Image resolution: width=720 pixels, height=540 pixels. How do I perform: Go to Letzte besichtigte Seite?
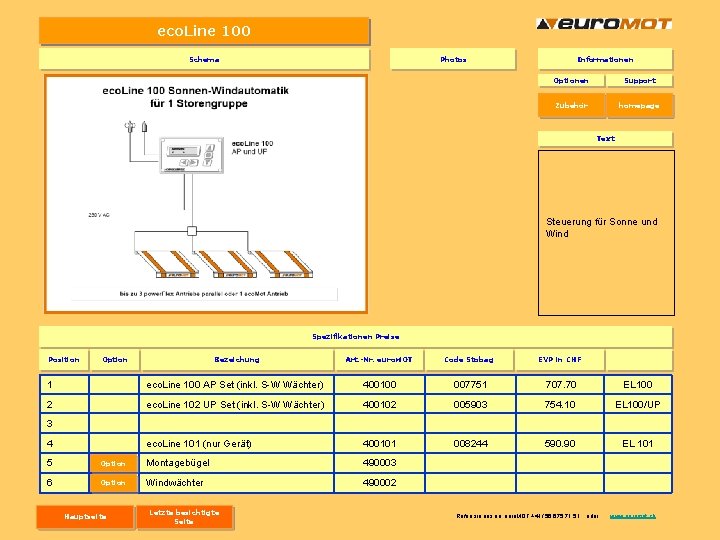(185, 517)
